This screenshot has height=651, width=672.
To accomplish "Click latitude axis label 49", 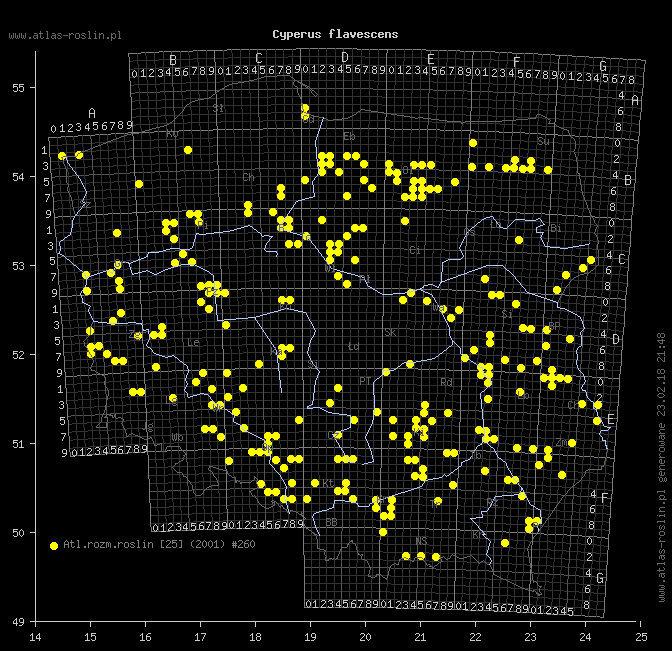I will [18, 622].
